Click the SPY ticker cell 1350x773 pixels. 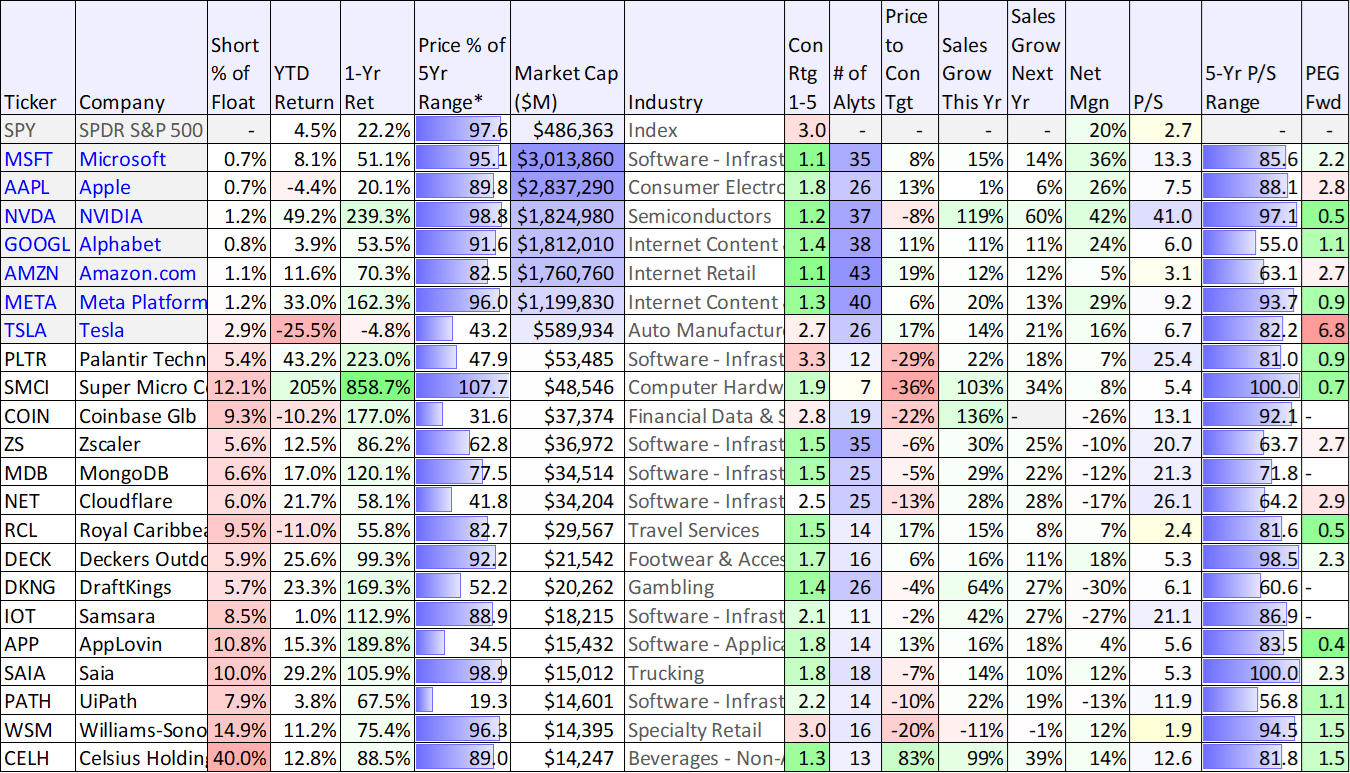[x=38, y=130]
